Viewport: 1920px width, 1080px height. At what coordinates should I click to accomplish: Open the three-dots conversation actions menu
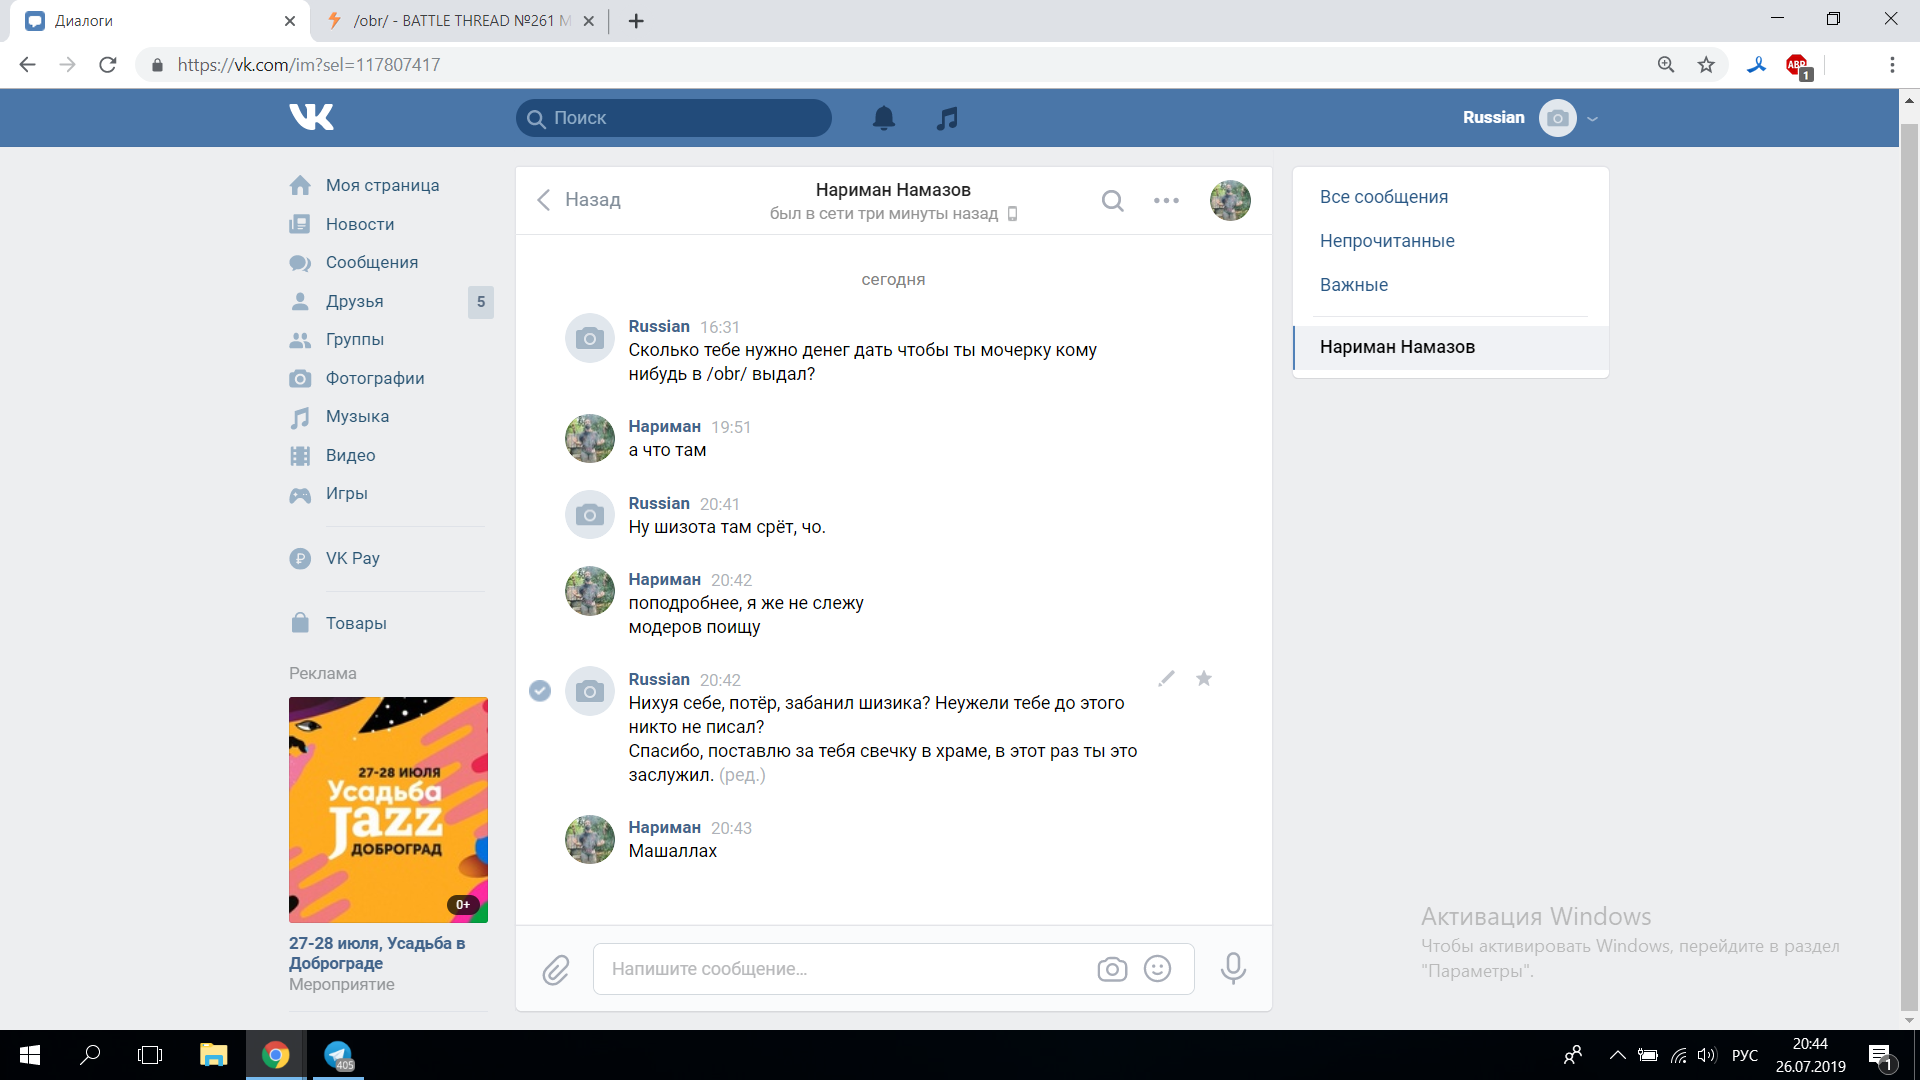(1166, 200)
